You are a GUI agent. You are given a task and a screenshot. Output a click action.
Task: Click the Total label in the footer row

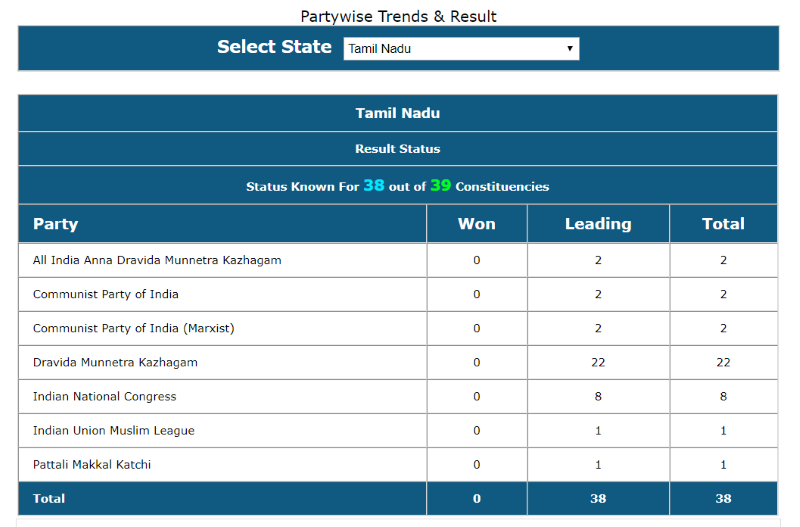click(49, 498)
